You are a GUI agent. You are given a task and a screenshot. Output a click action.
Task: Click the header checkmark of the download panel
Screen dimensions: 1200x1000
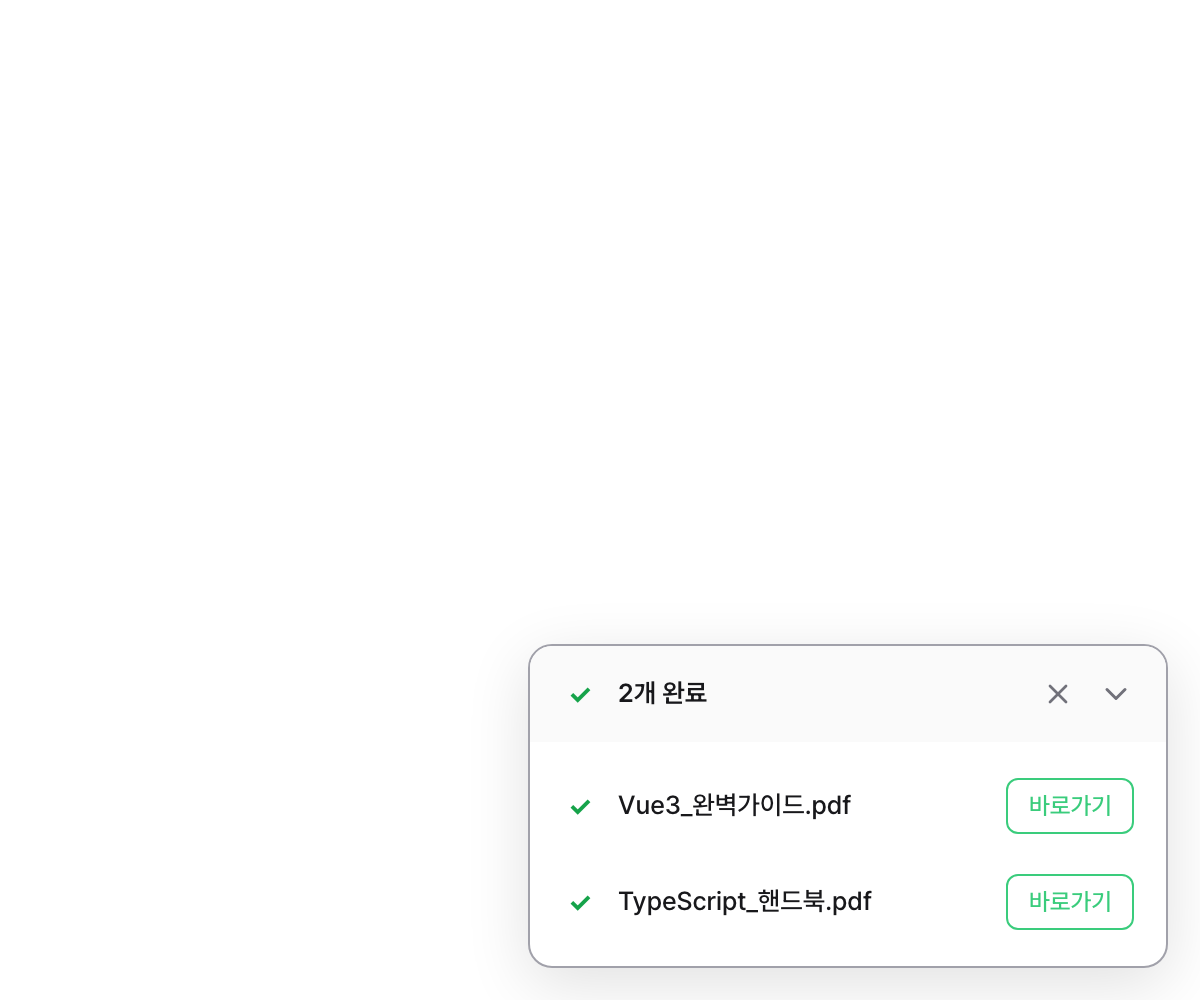[579, 694]
